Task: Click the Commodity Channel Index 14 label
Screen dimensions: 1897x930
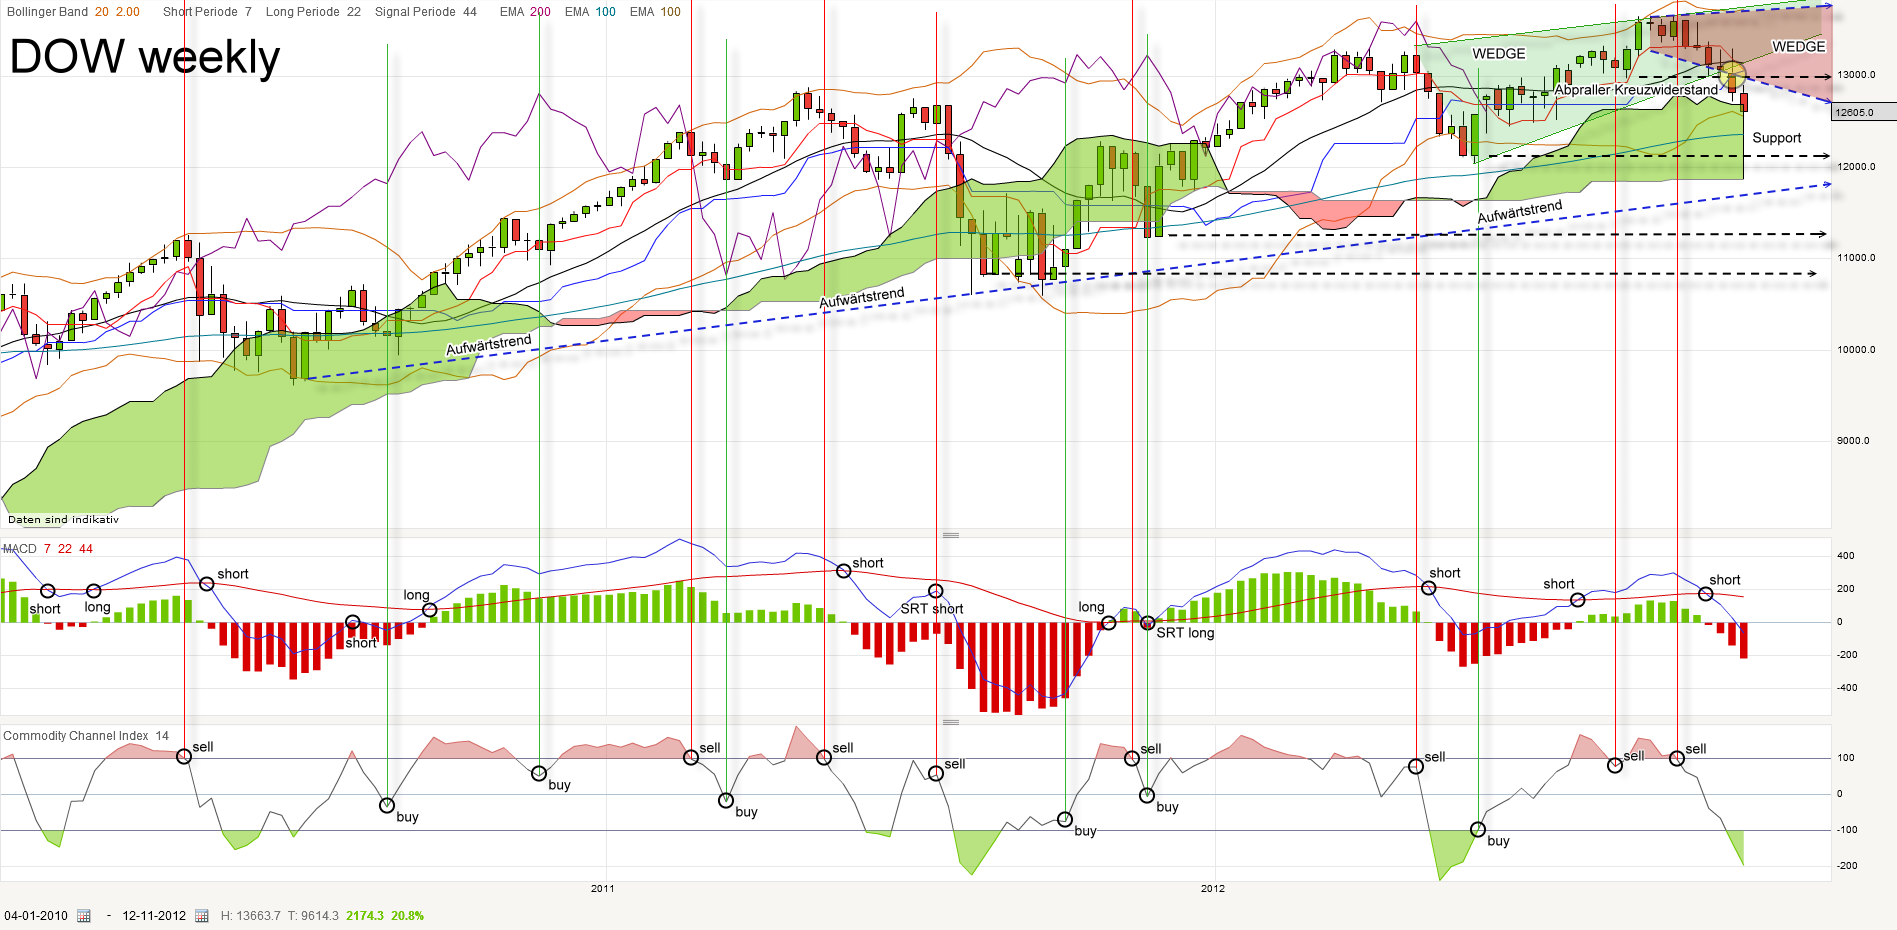Action: point(87,735)
